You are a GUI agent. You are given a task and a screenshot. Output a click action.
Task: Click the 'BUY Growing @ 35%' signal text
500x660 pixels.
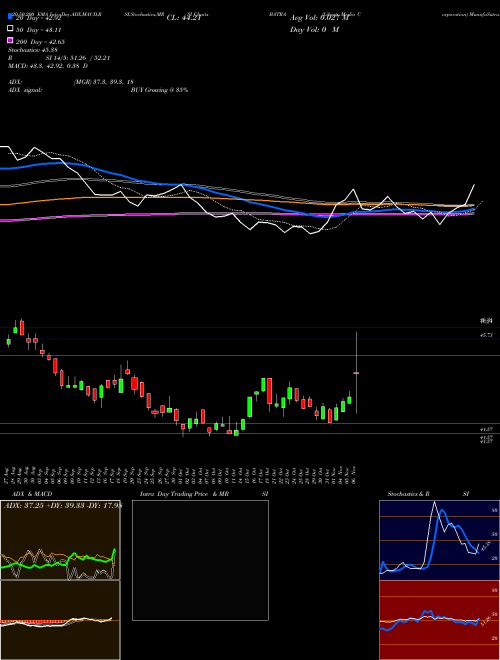(159, 90)
